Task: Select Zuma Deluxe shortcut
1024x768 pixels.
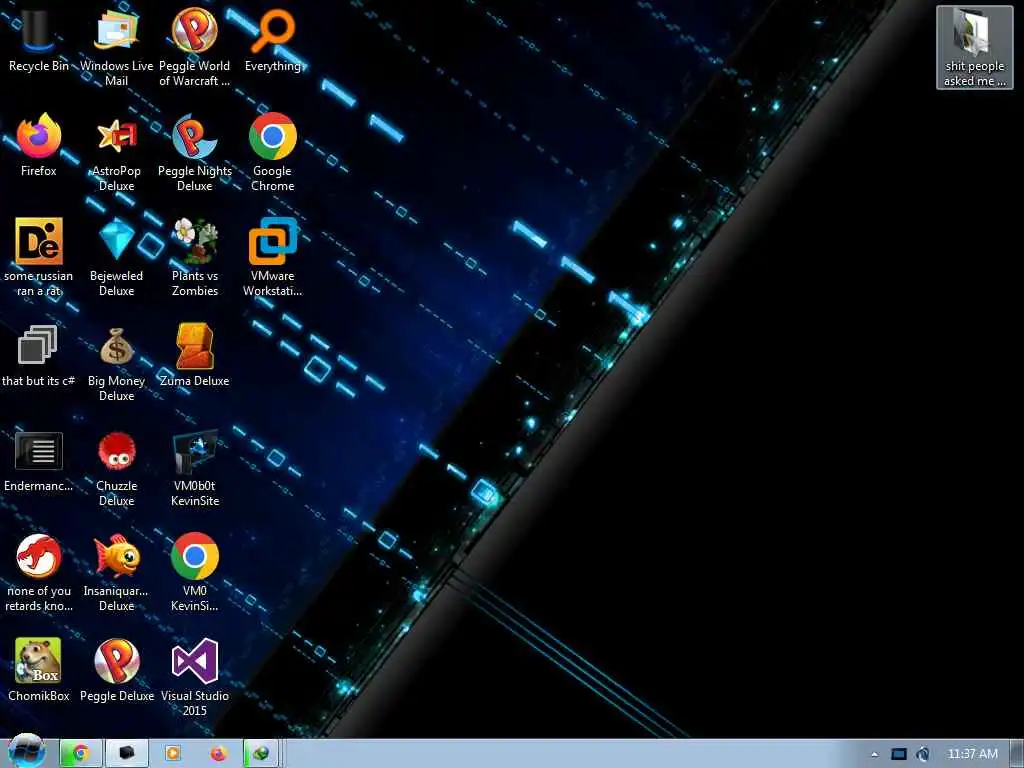Action: [x=195, y=355]
